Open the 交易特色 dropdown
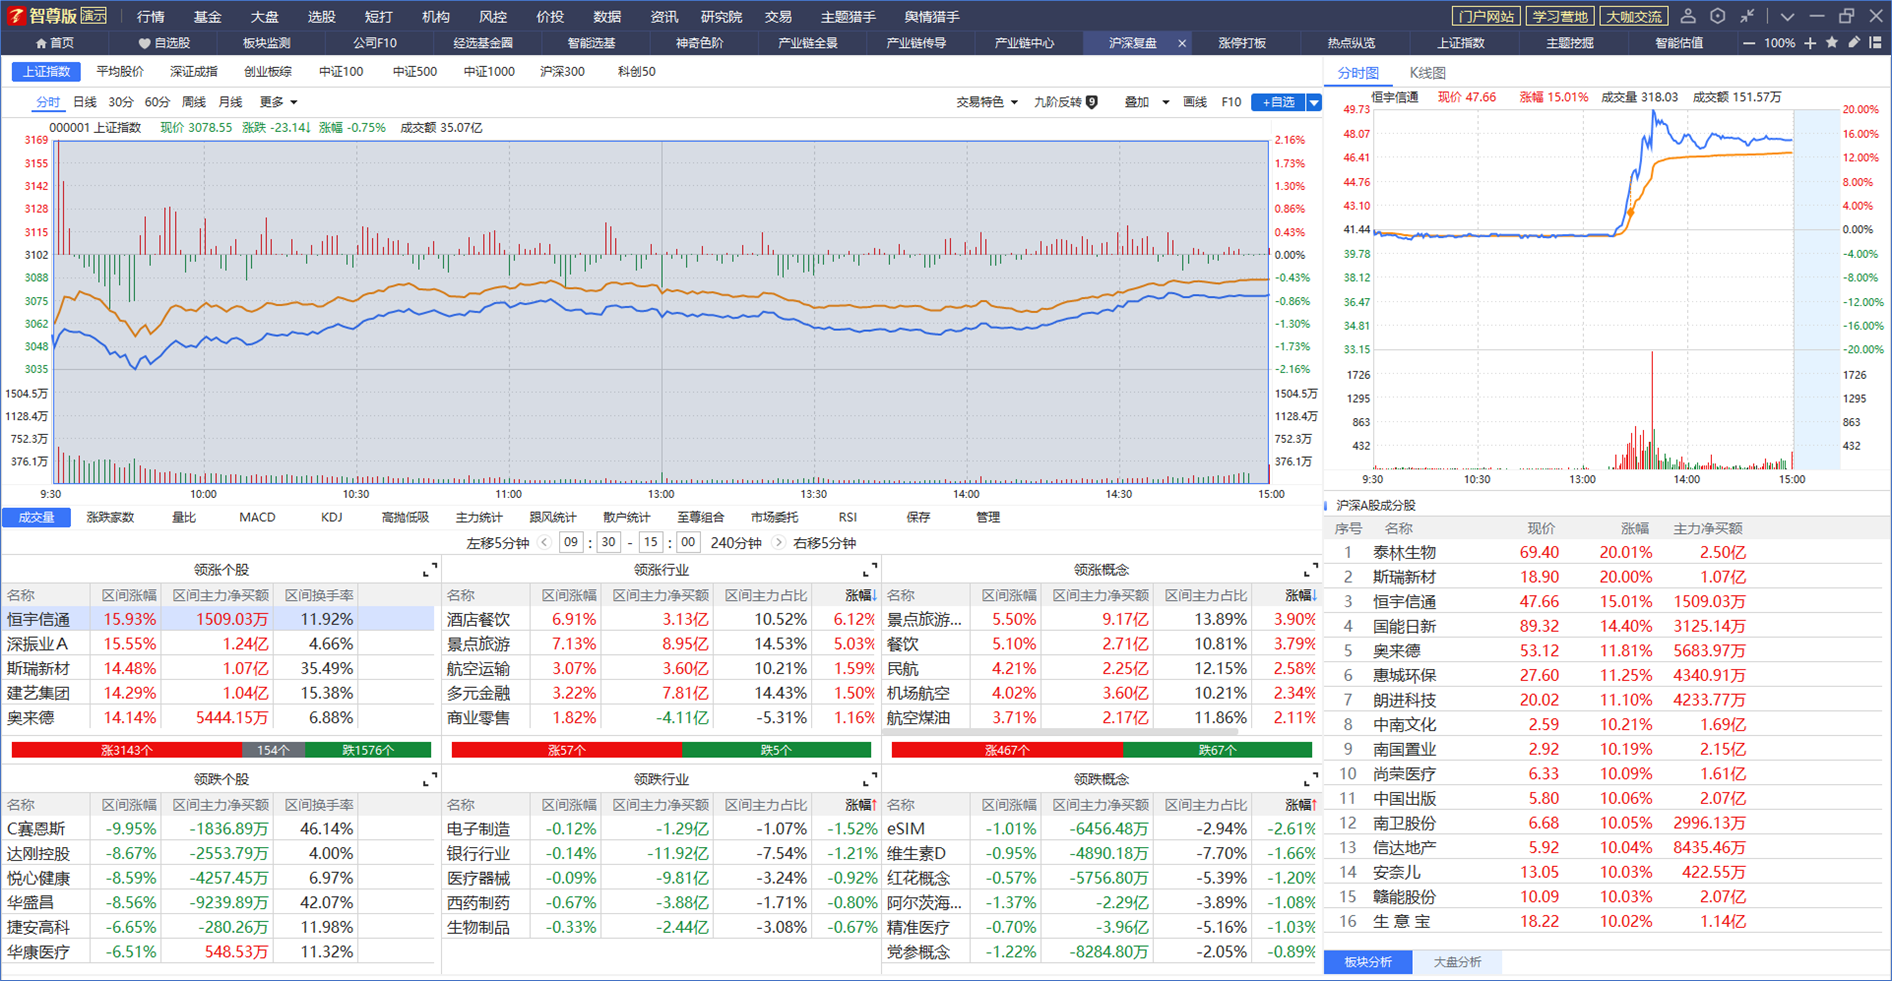The image size is (1892, 981). point(987,102)
